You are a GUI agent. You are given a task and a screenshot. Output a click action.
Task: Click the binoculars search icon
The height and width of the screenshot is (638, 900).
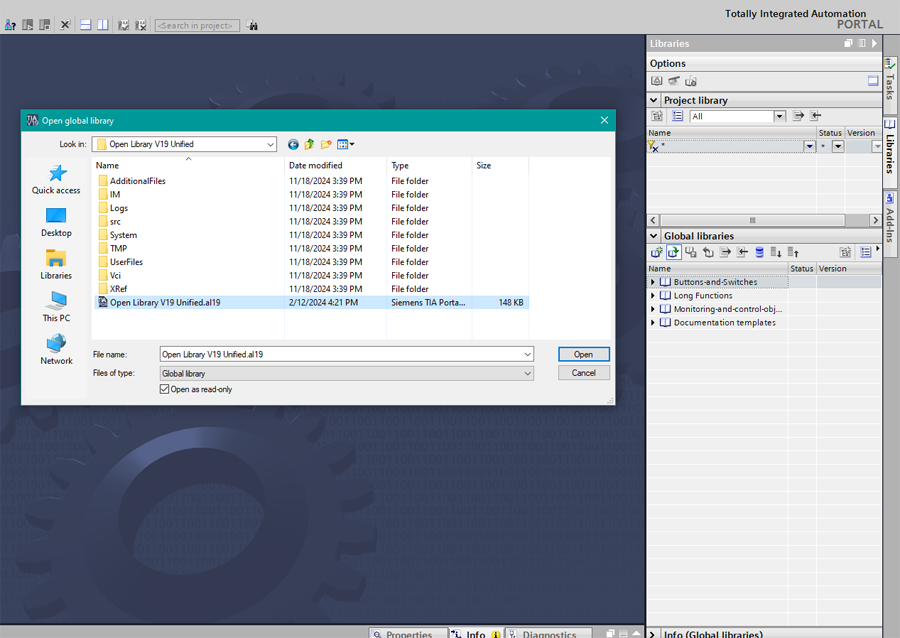[x=253, y=25]
